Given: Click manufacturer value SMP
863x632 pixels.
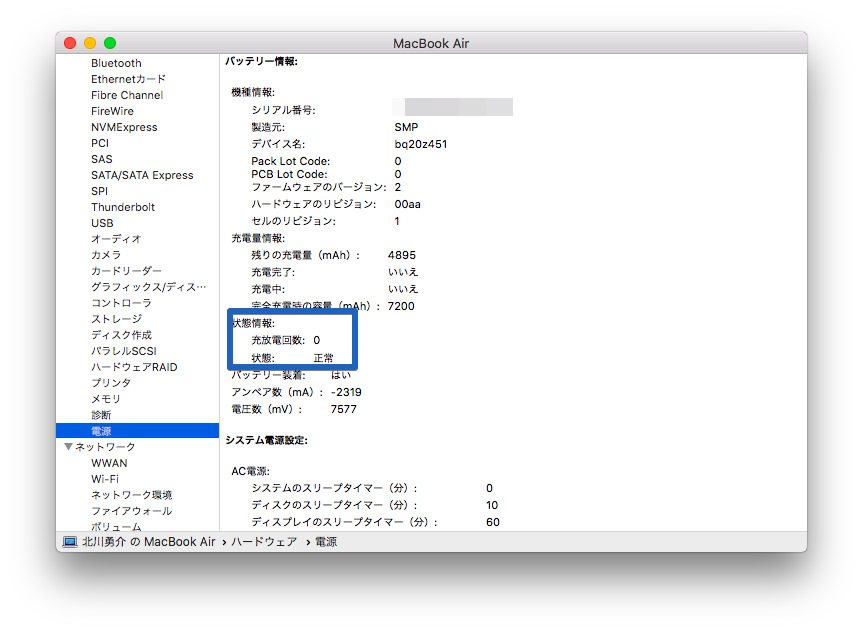Looking at the screenshot, I should tap(406, 127).
